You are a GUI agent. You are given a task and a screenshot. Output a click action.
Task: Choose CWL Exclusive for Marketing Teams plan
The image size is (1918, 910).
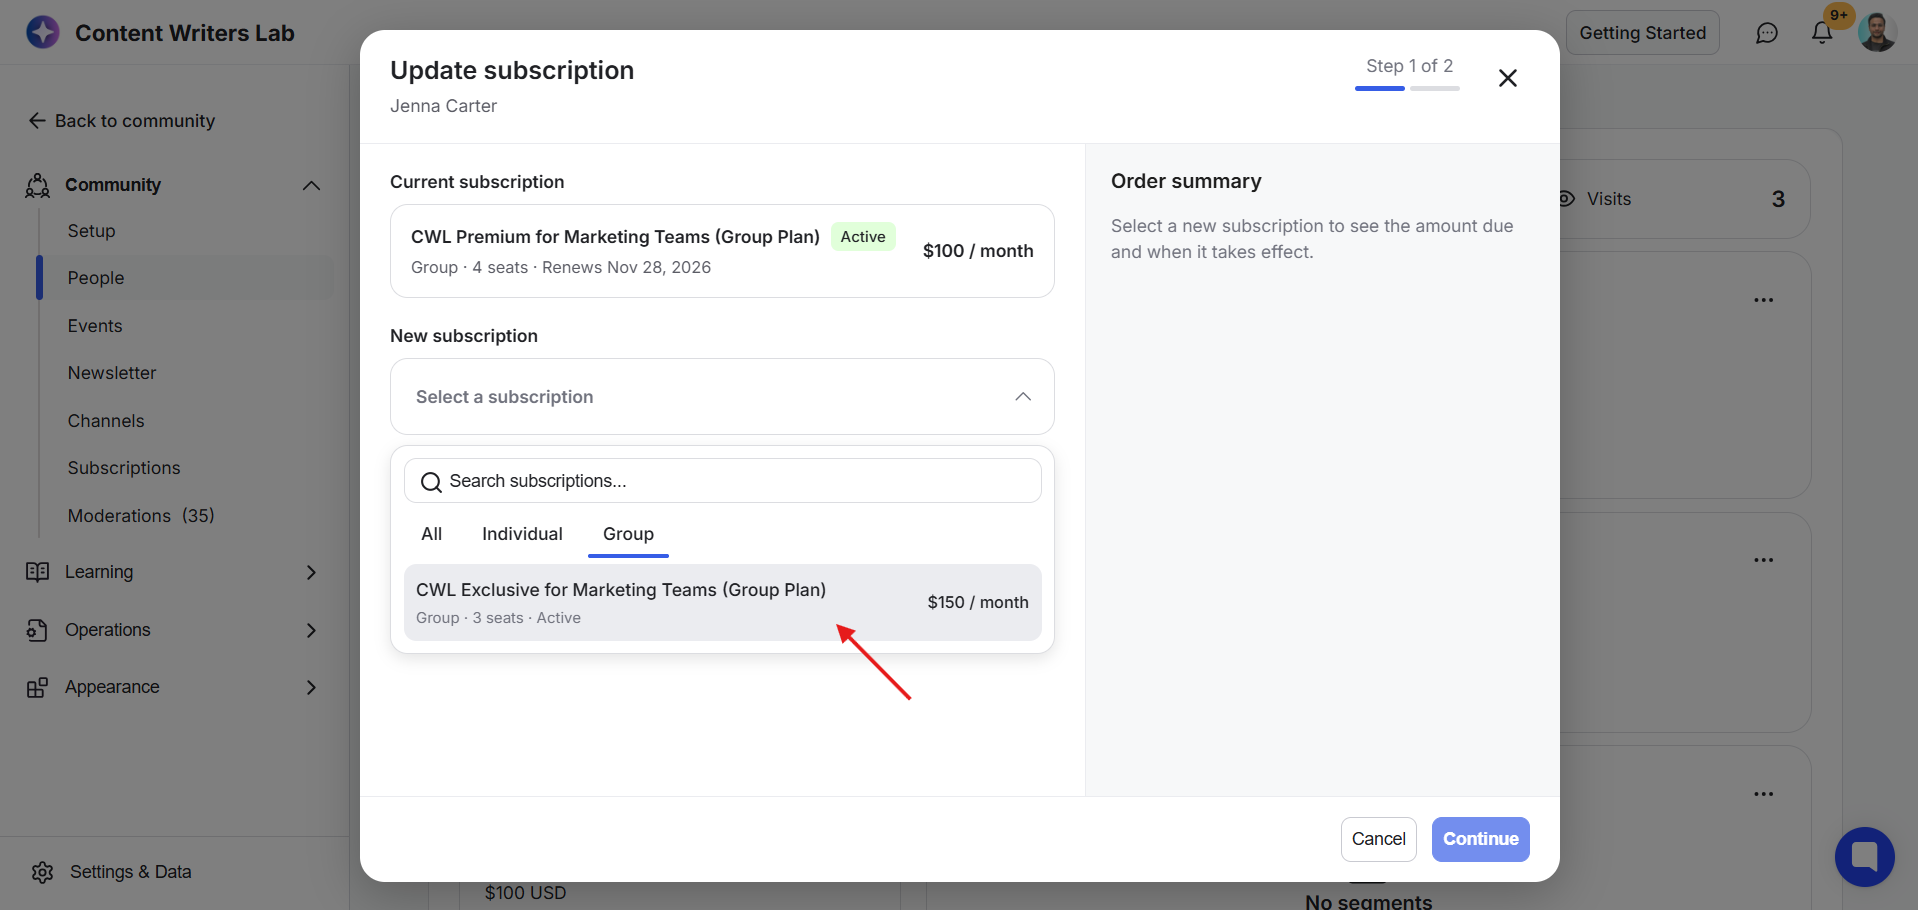[x=722, y=603]
